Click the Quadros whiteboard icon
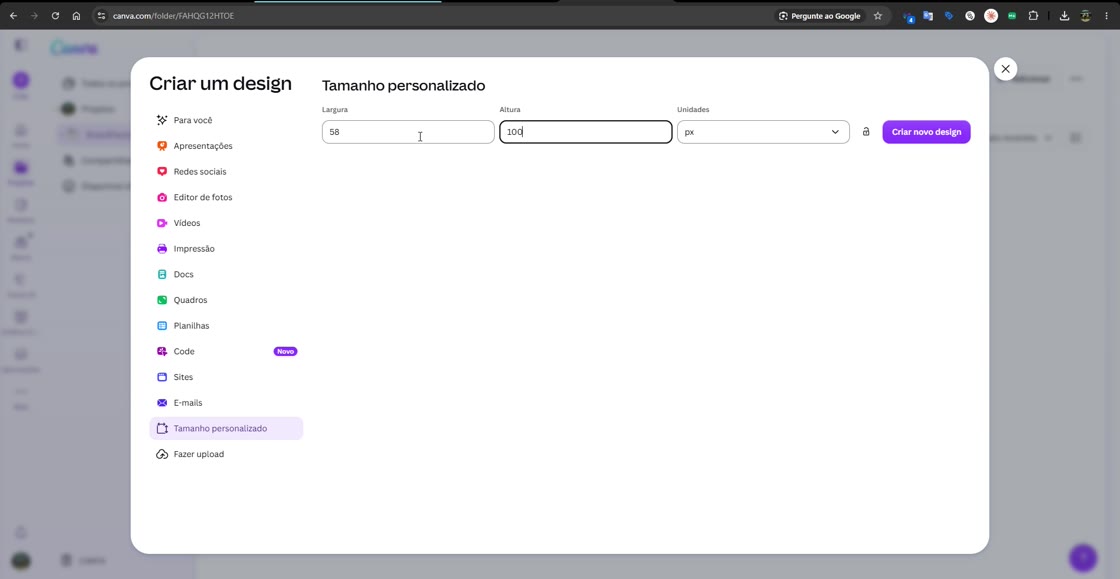The image size is (1120, 579). click(162, 300)
